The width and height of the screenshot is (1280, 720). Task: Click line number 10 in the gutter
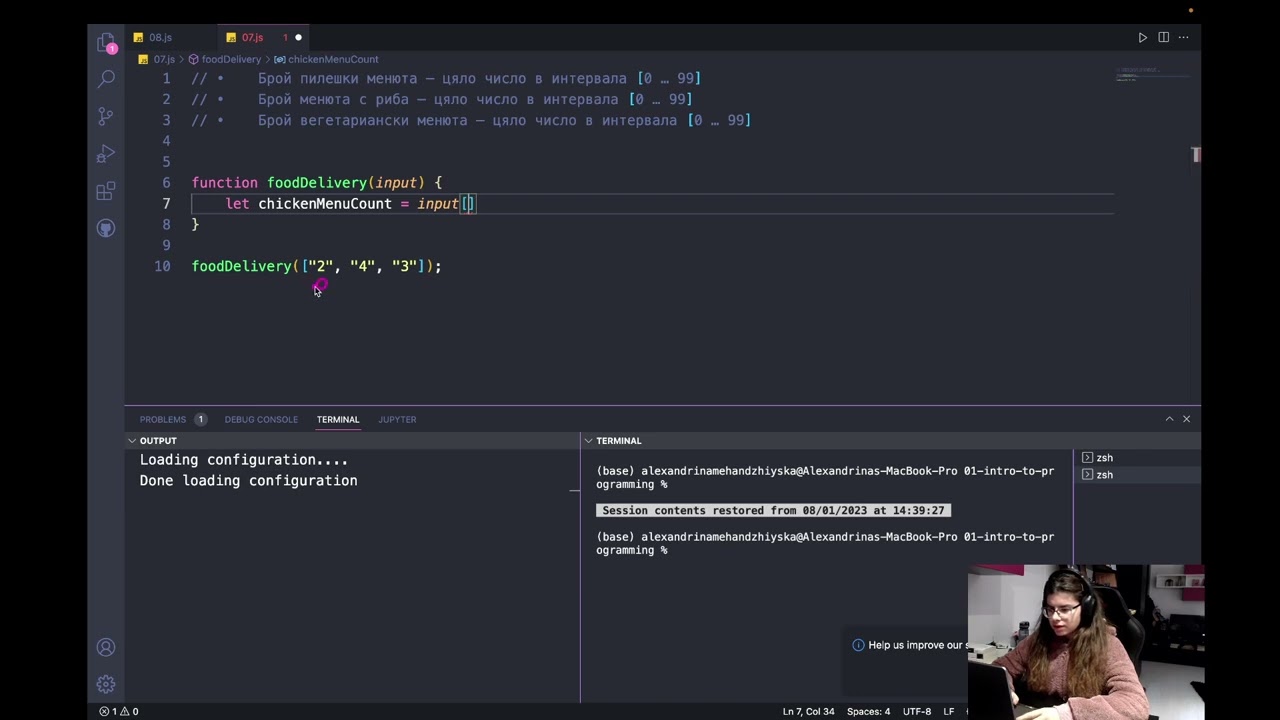[x=162, y=267]
